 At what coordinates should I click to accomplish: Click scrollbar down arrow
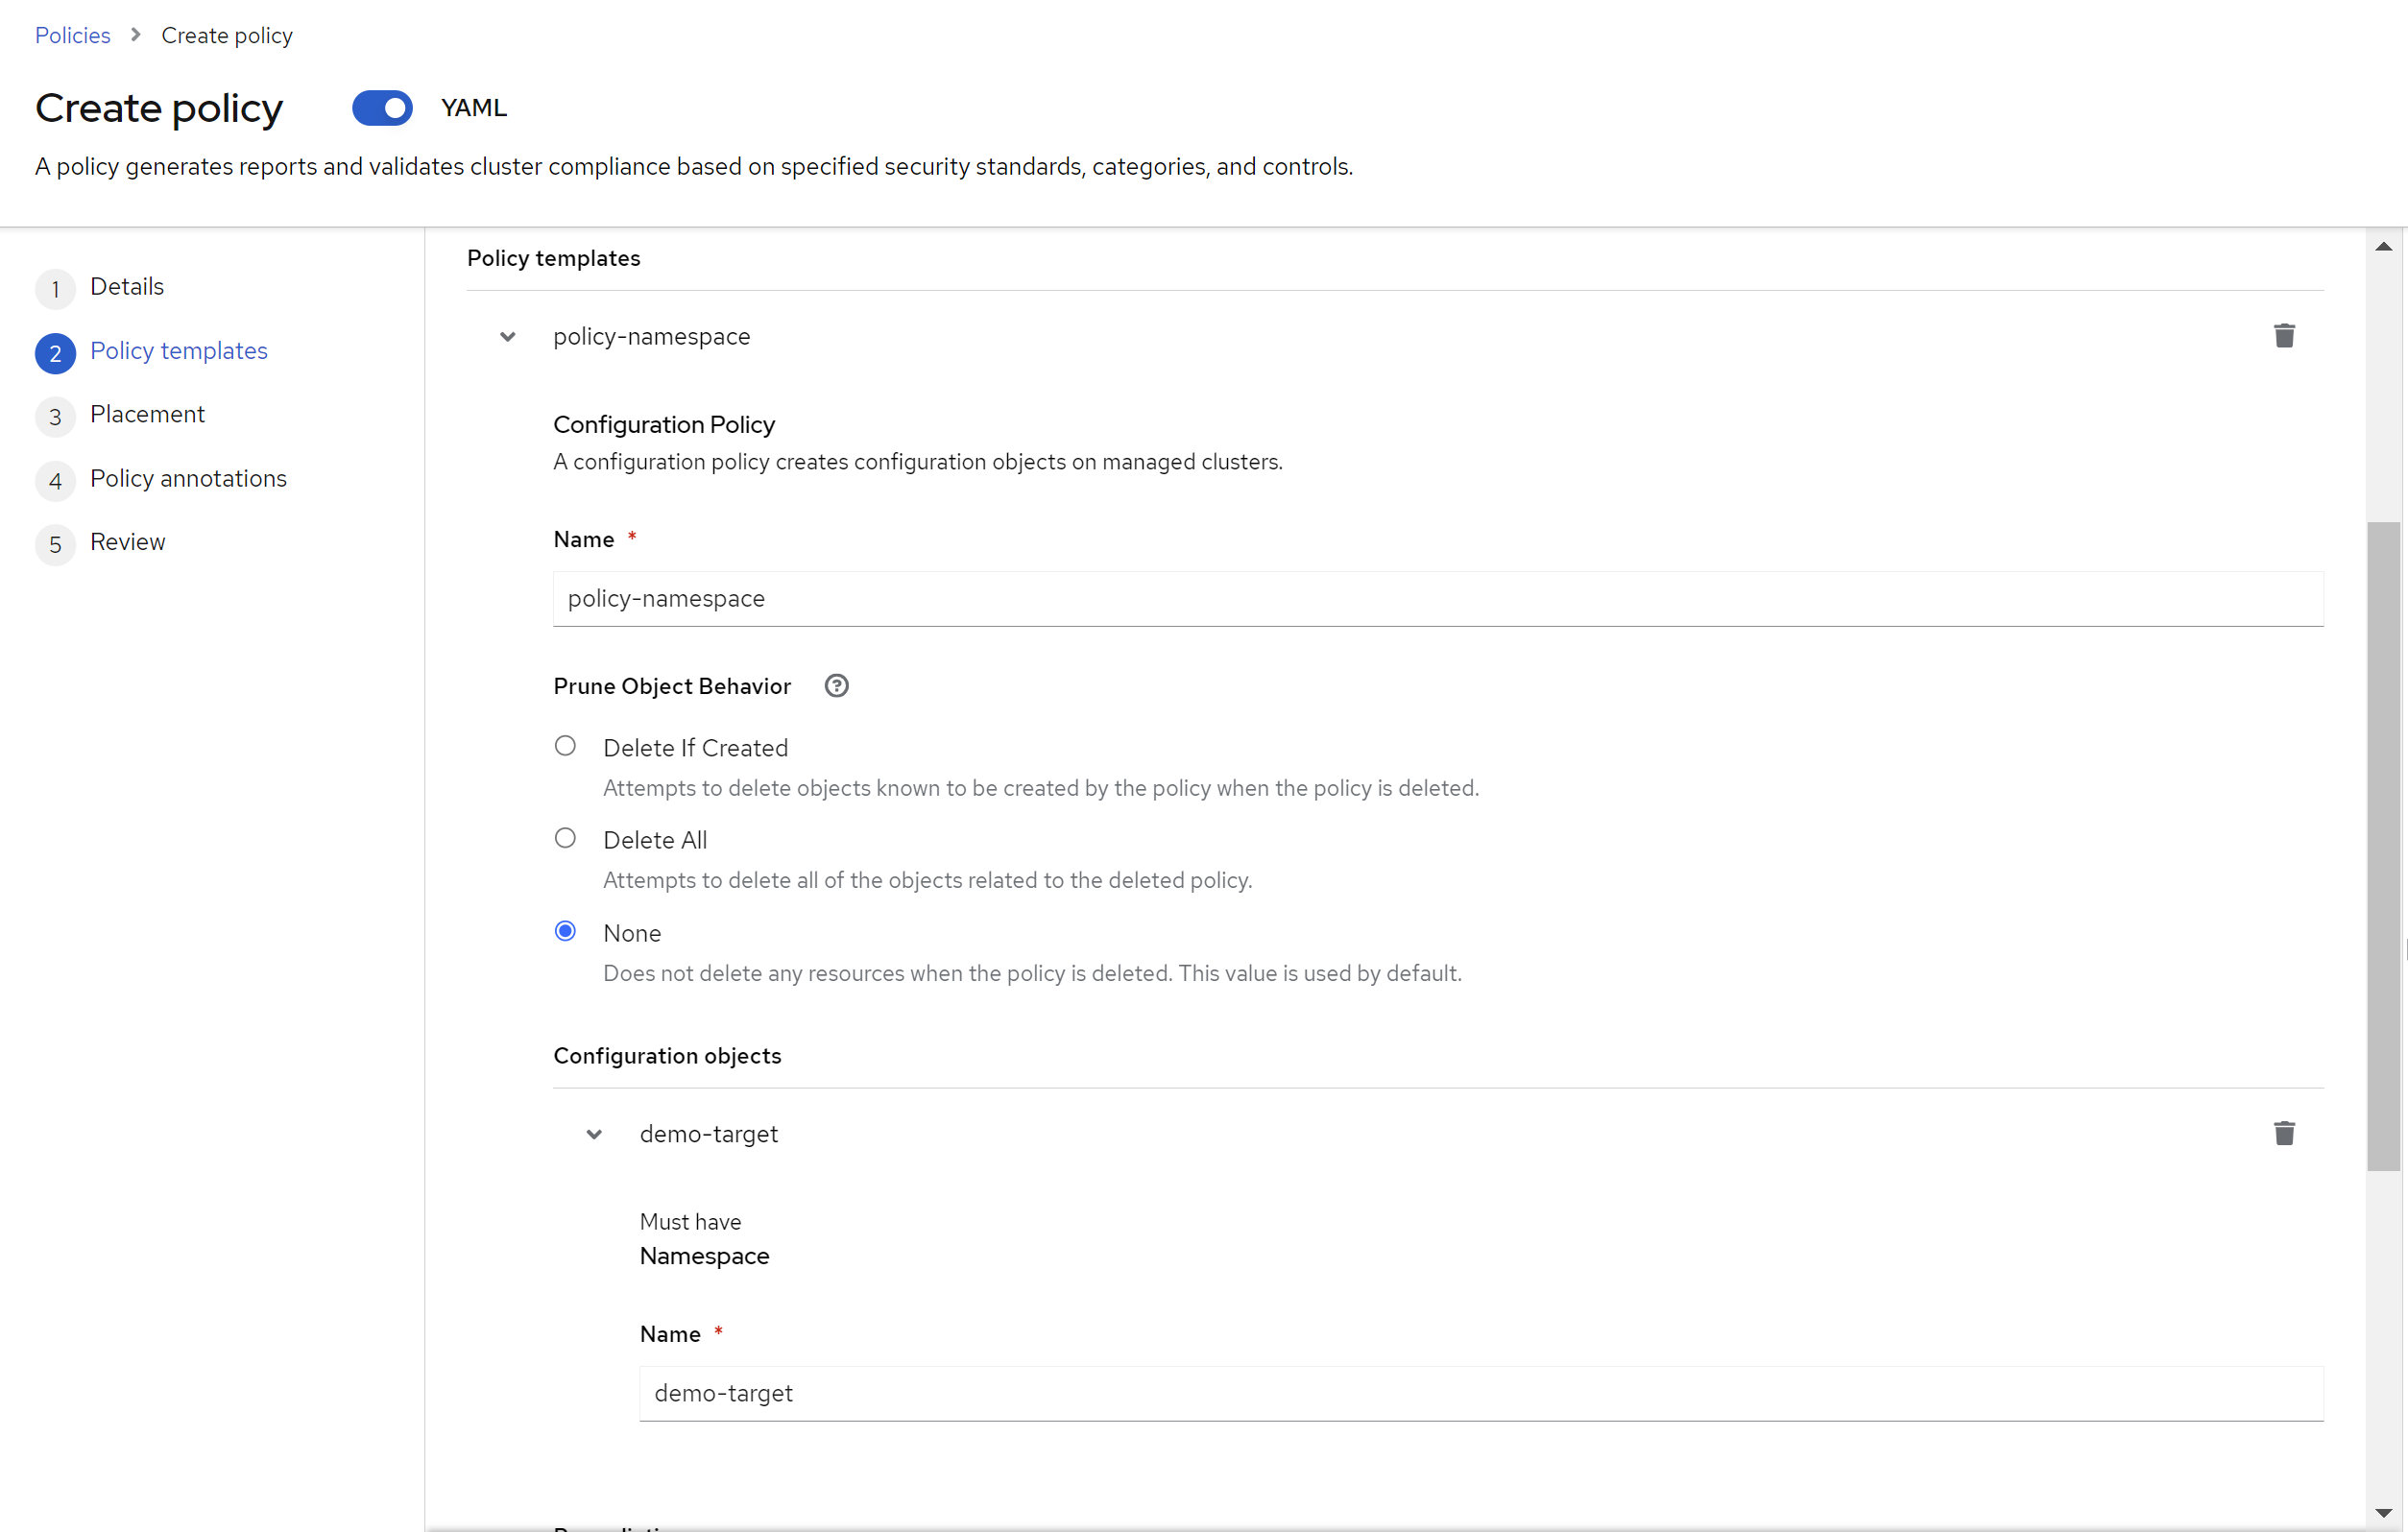click(x=2383, y=1512)
